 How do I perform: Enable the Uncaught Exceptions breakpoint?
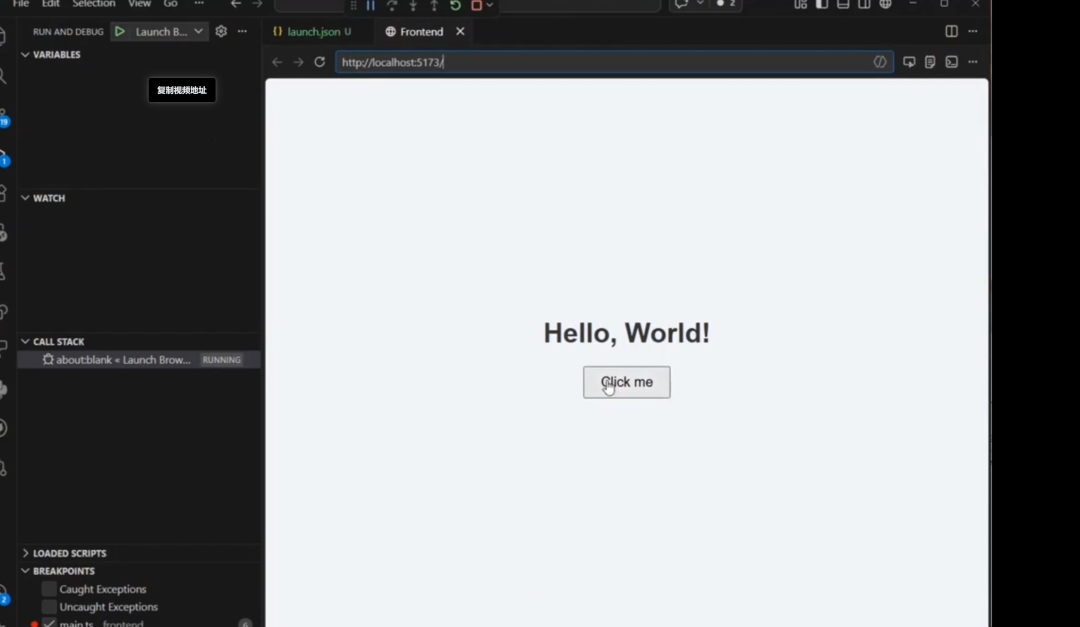[49, 607]
